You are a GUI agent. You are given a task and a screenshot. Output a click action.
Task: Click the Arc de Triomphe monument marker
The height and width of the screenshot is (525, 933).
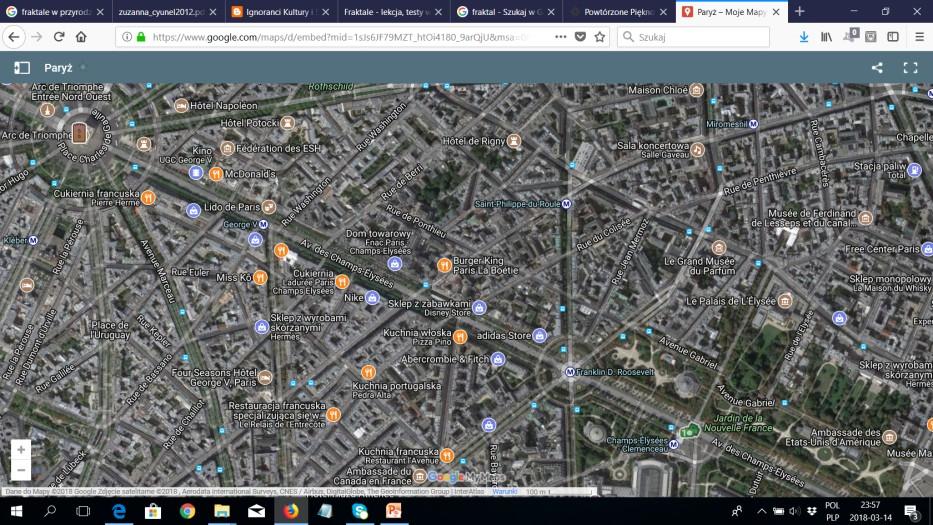click(x=79, y=133)
